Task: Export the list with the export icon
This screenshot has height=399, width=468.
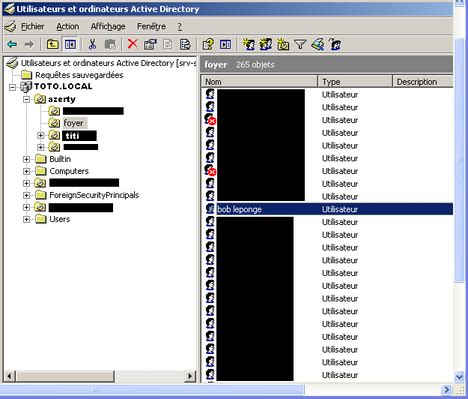Action: tap(185, 44)
